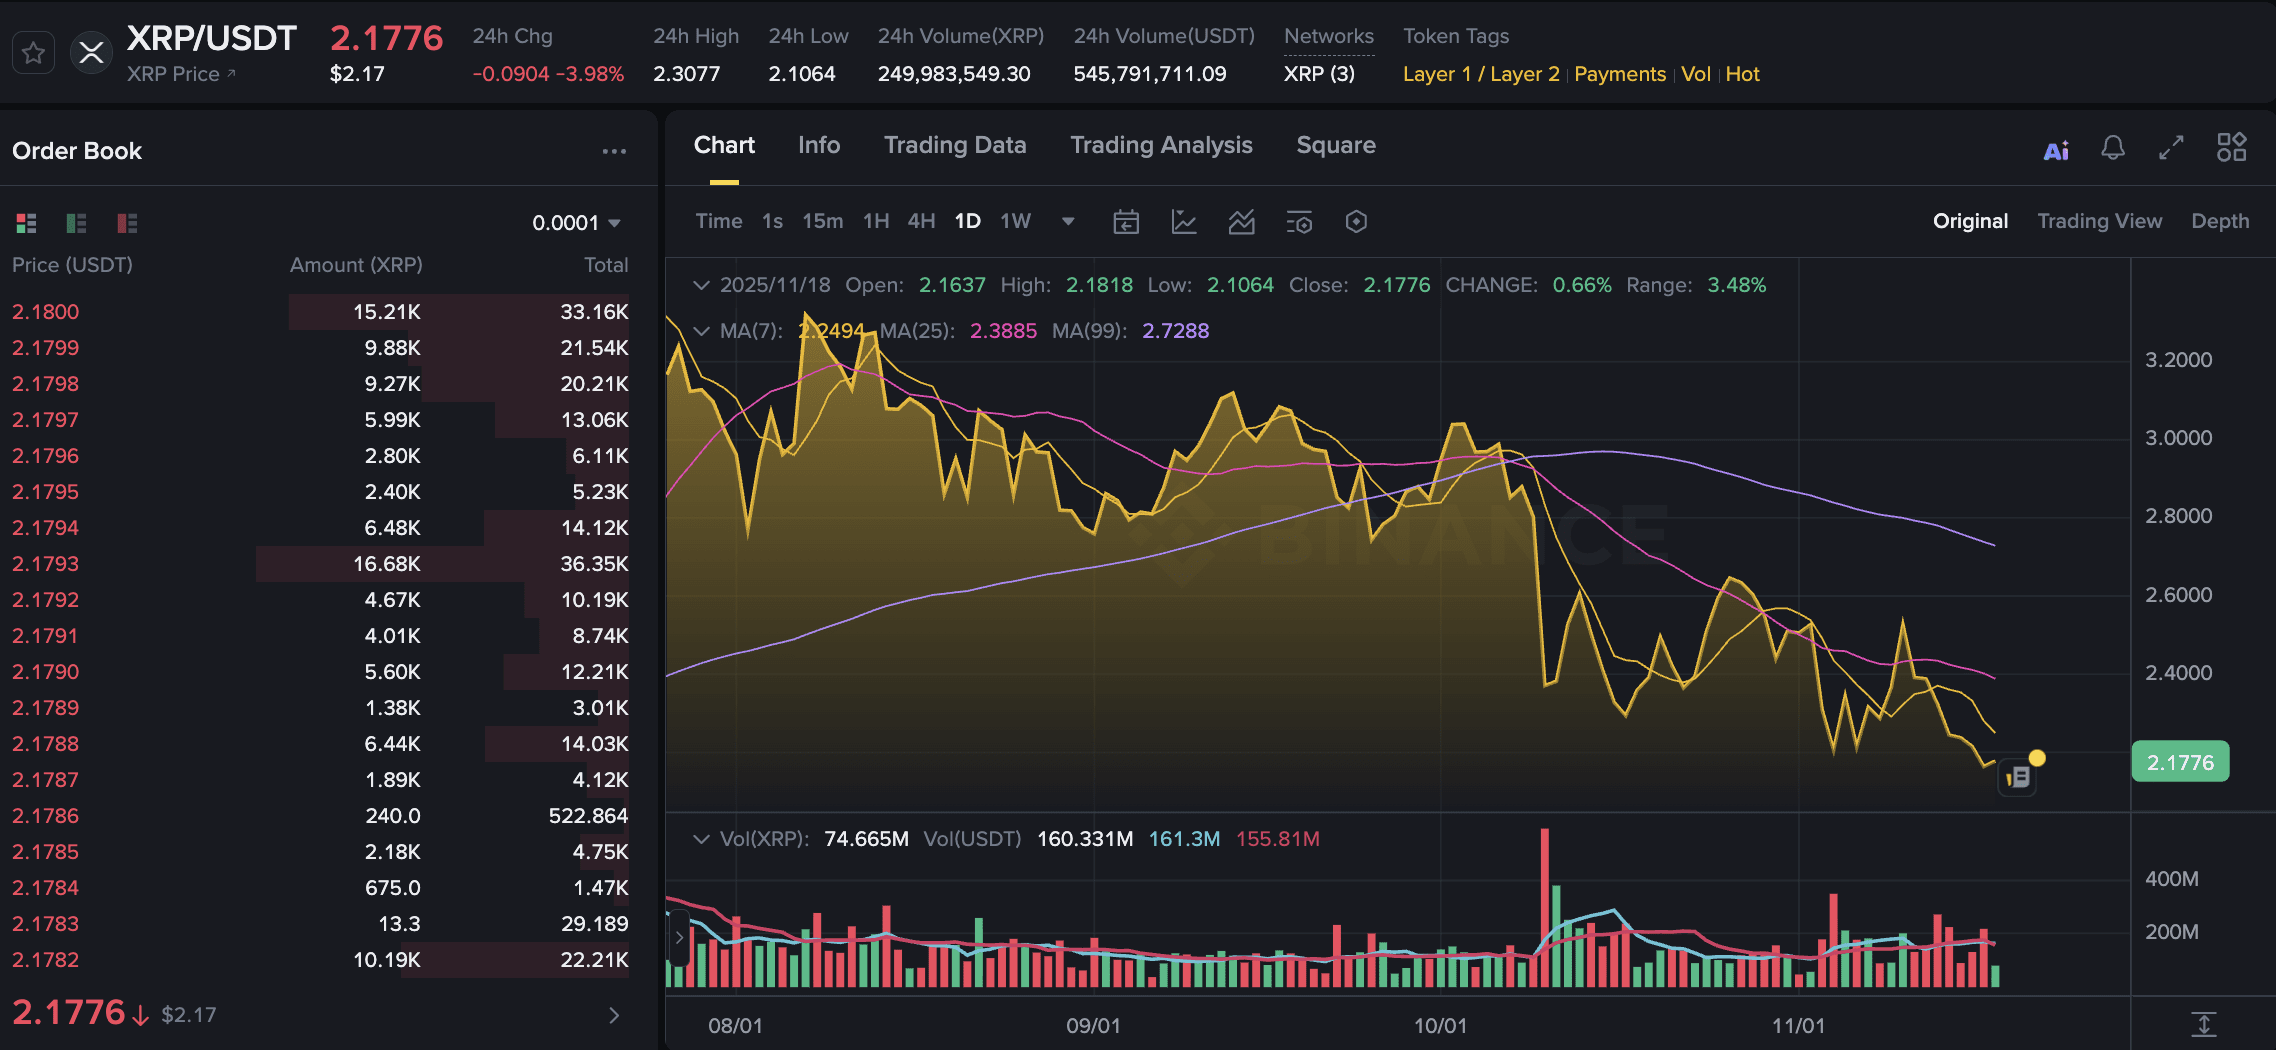Open the Payments token tag link
This screenshot has width=2276, height=1050.
1620,73
